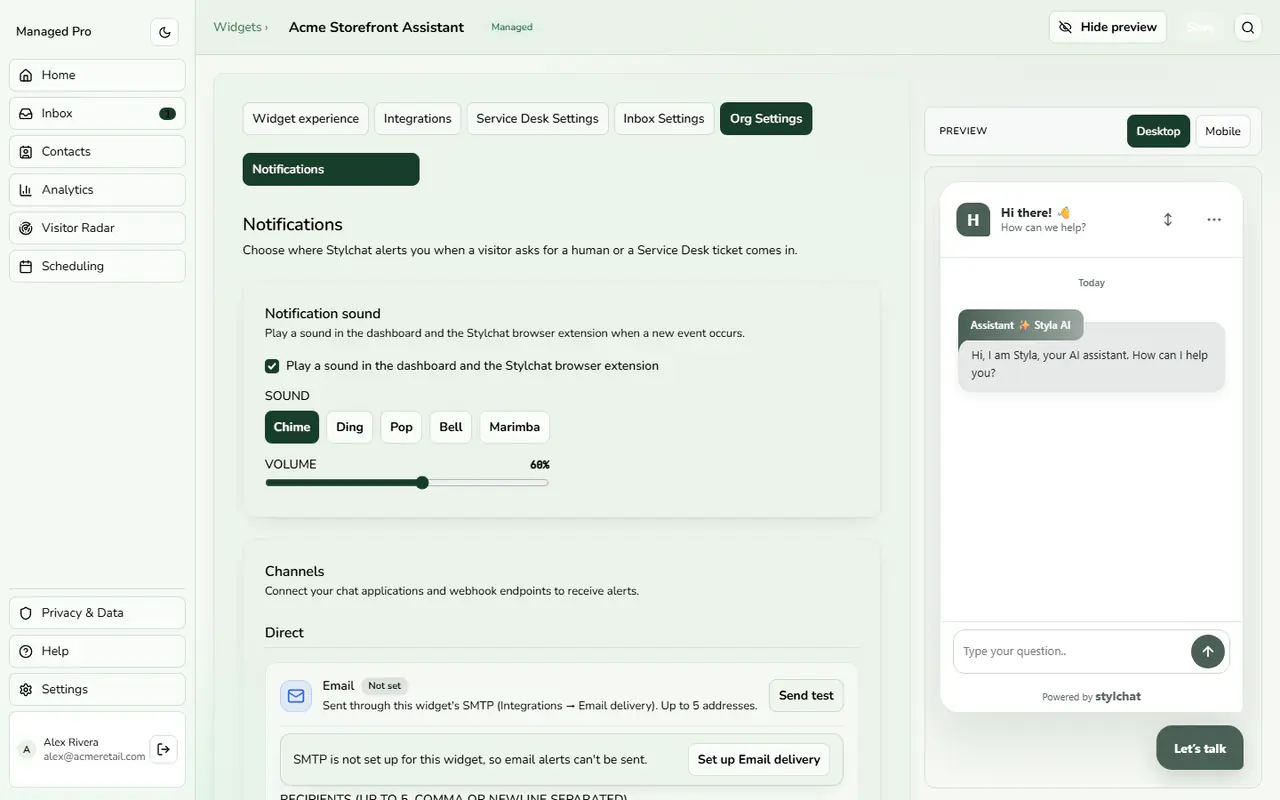The image size is (1280, 800).
Task: Click the Scheduling calendar icon
Action: (26, 266)
